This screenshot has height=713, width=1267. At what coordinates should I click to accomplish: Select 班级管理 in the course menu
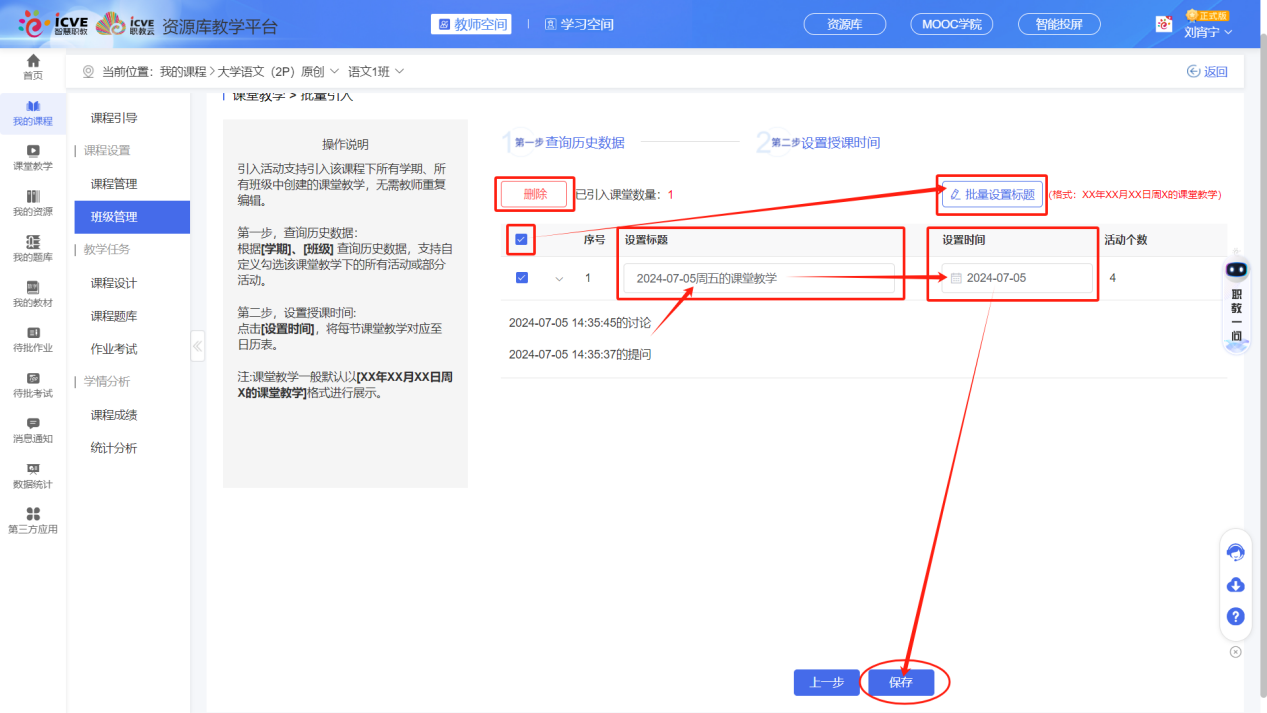click(x=131, y=216)
